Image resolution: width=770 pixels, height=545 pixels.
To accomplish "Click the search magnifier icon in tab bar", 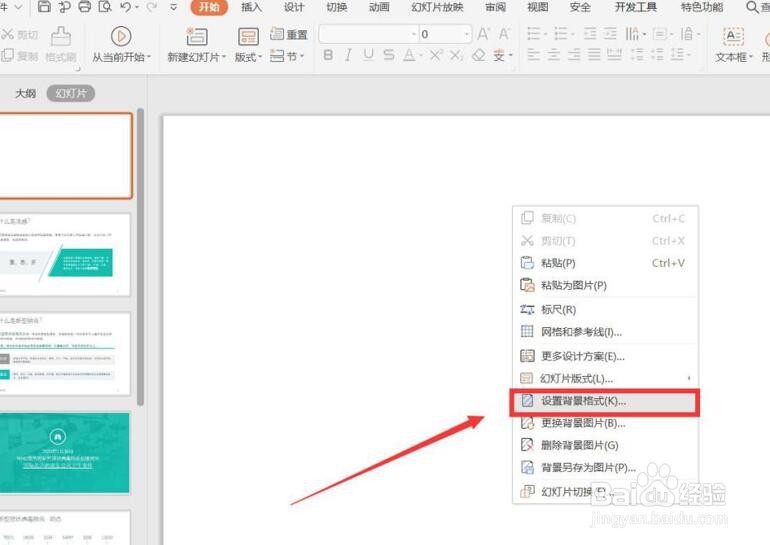I will click(752, 7).
